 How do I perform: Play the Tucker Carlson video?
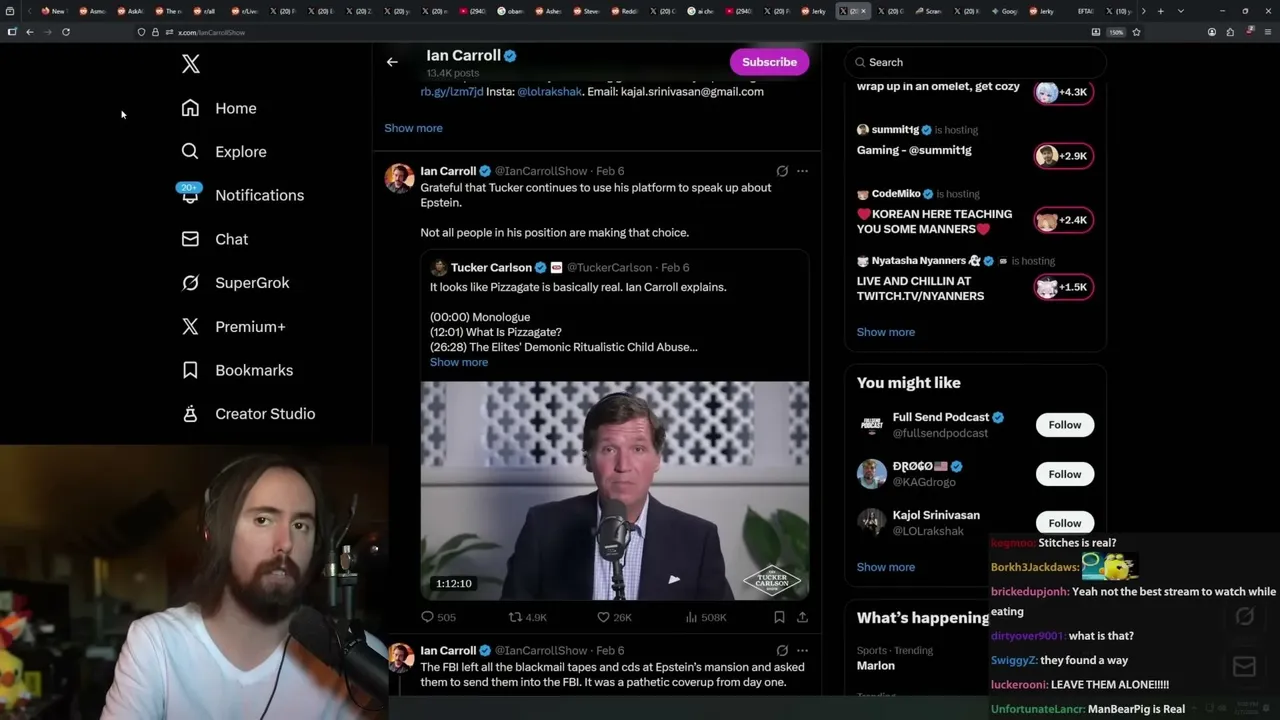tap(614, 490)
